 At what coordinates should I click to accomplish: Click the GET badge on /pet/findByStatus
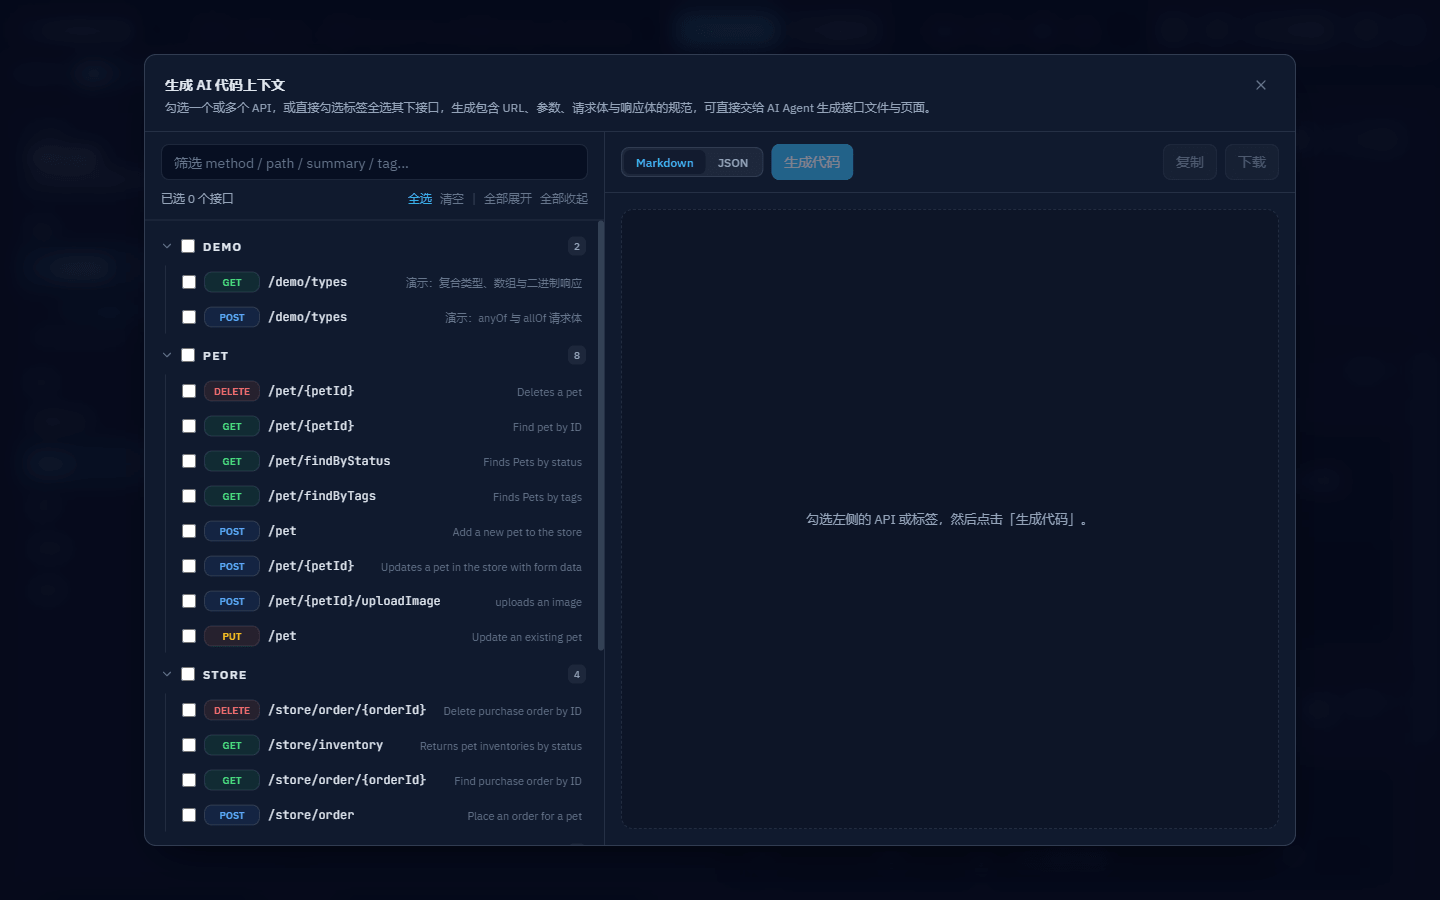(232, 461)
